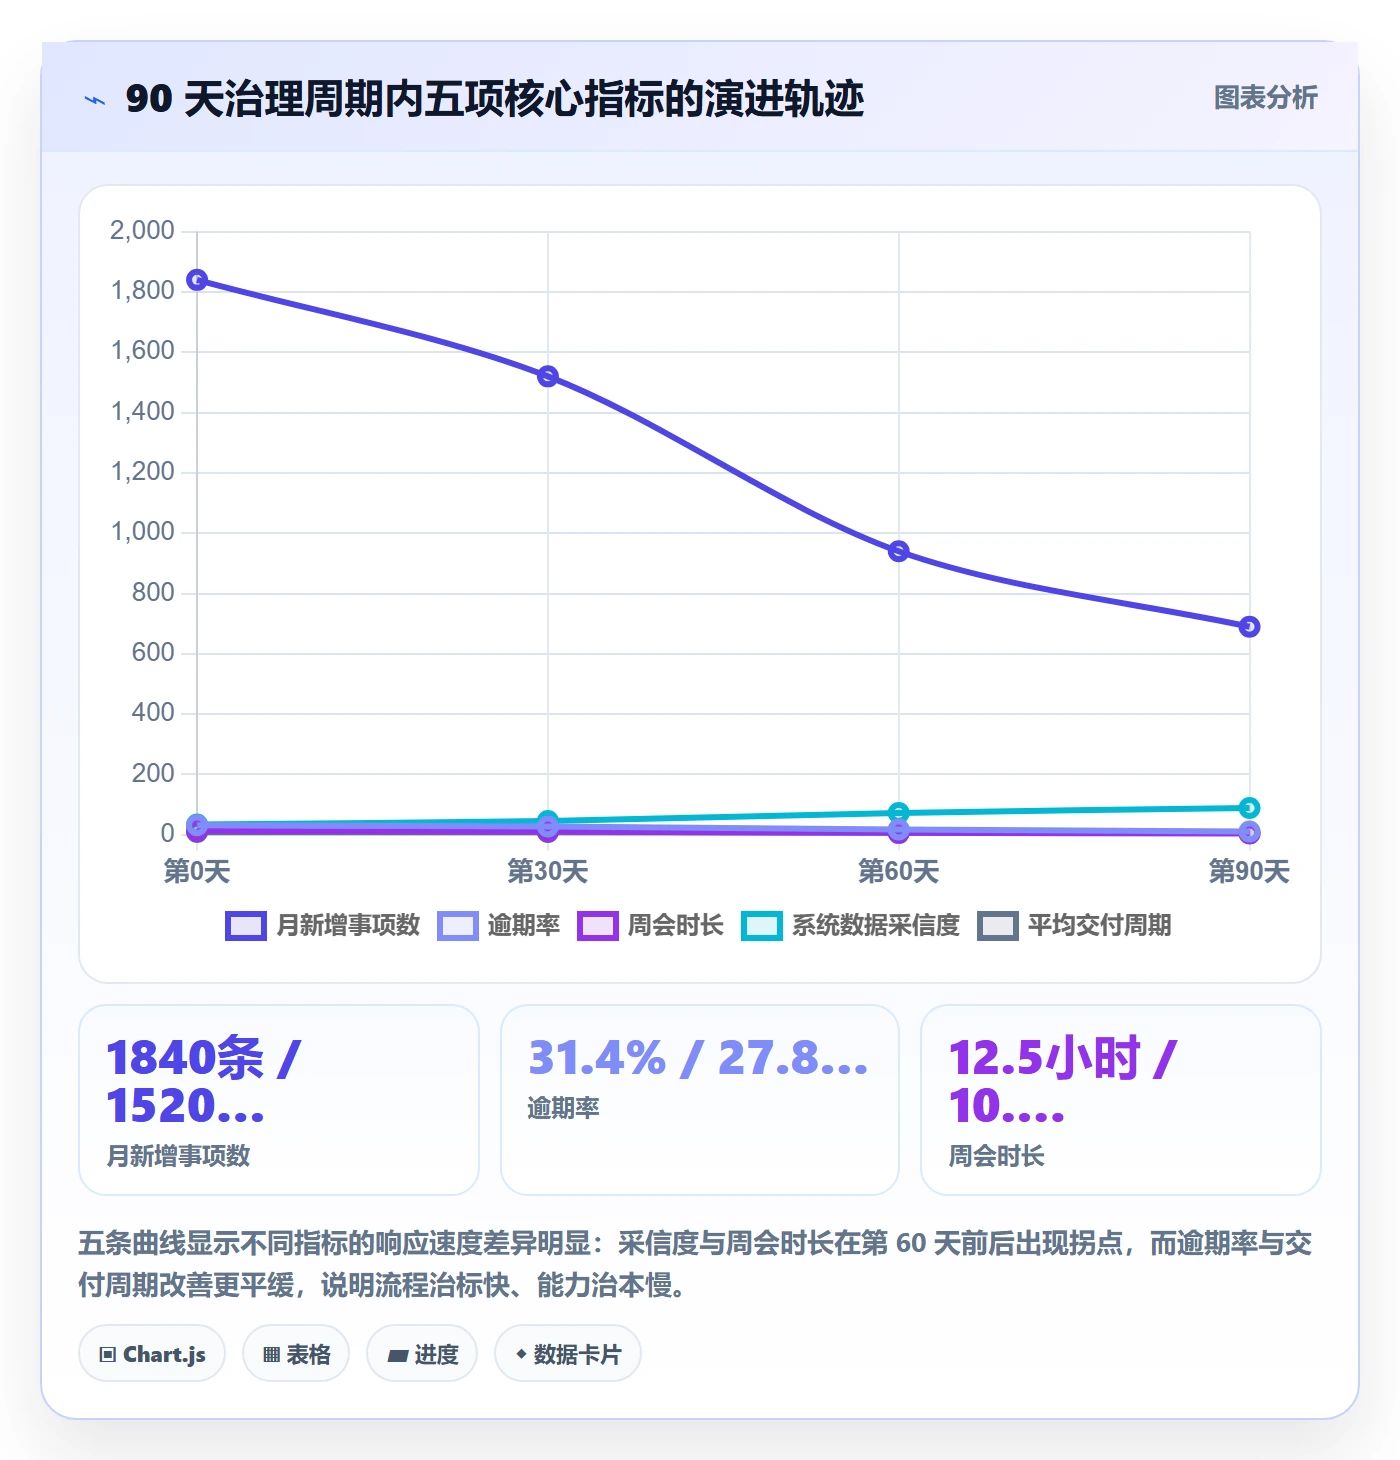Toggle the 周会时长 legend swatch
The height and width of the screenshot is (1460, 1400).
(x=598, y=926)
